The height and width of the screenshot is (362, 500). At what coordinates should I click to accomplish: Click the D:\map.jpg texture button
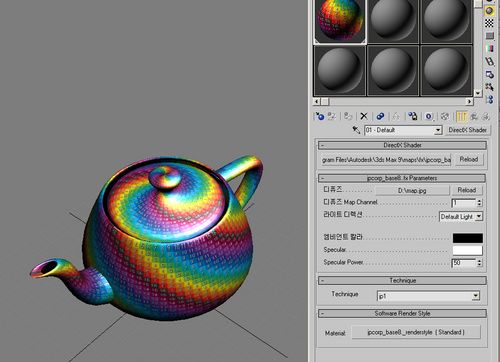(x=412, y=190)
